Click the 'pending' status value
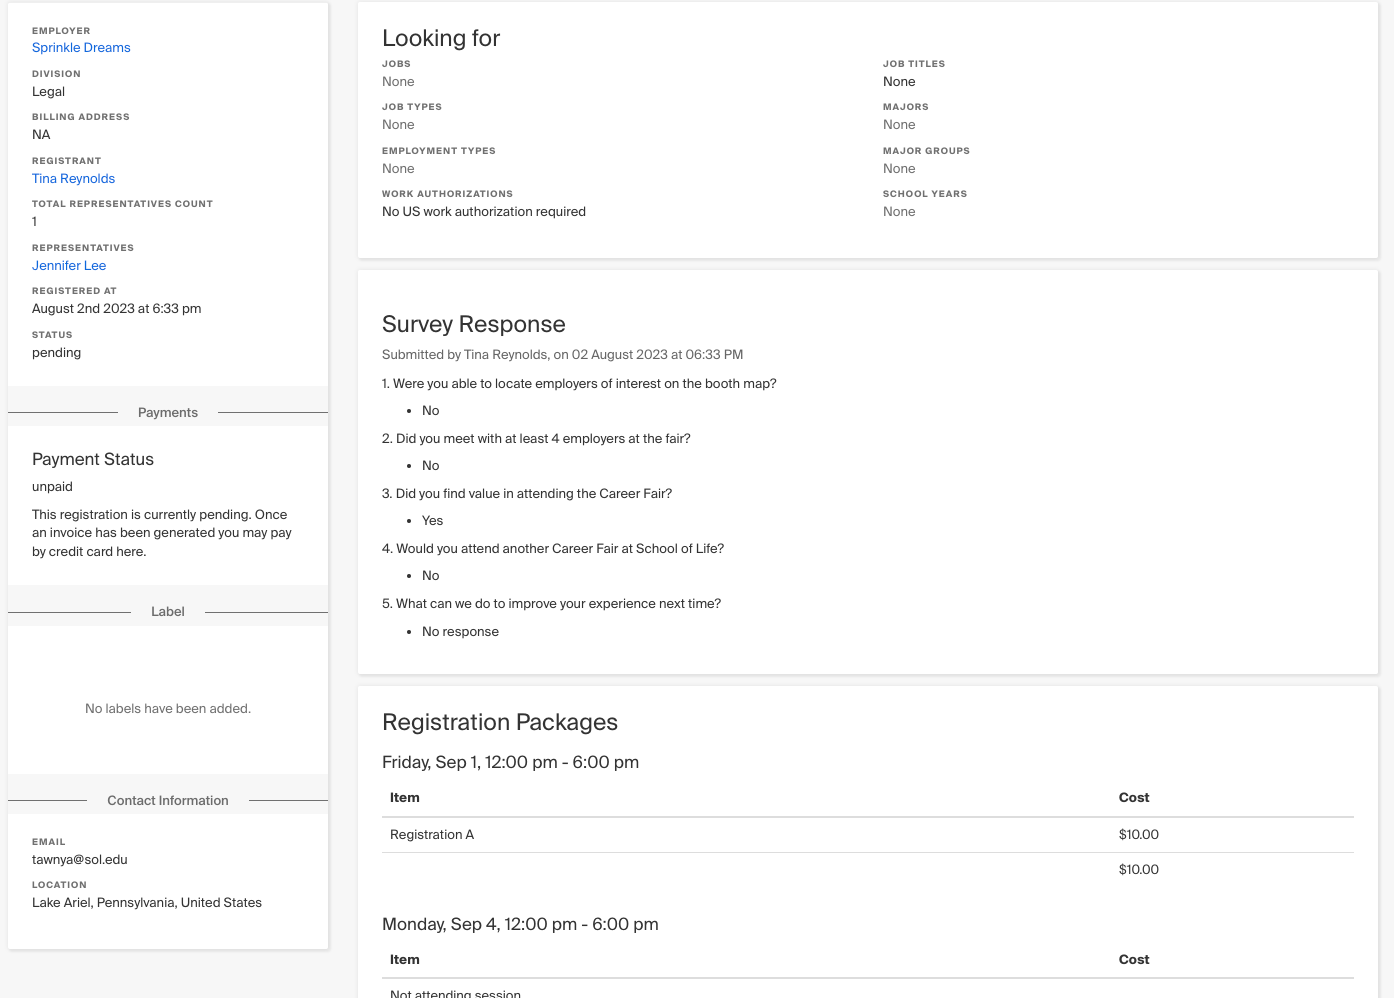This screenshot has width=1394, height=998. (56, 353)
